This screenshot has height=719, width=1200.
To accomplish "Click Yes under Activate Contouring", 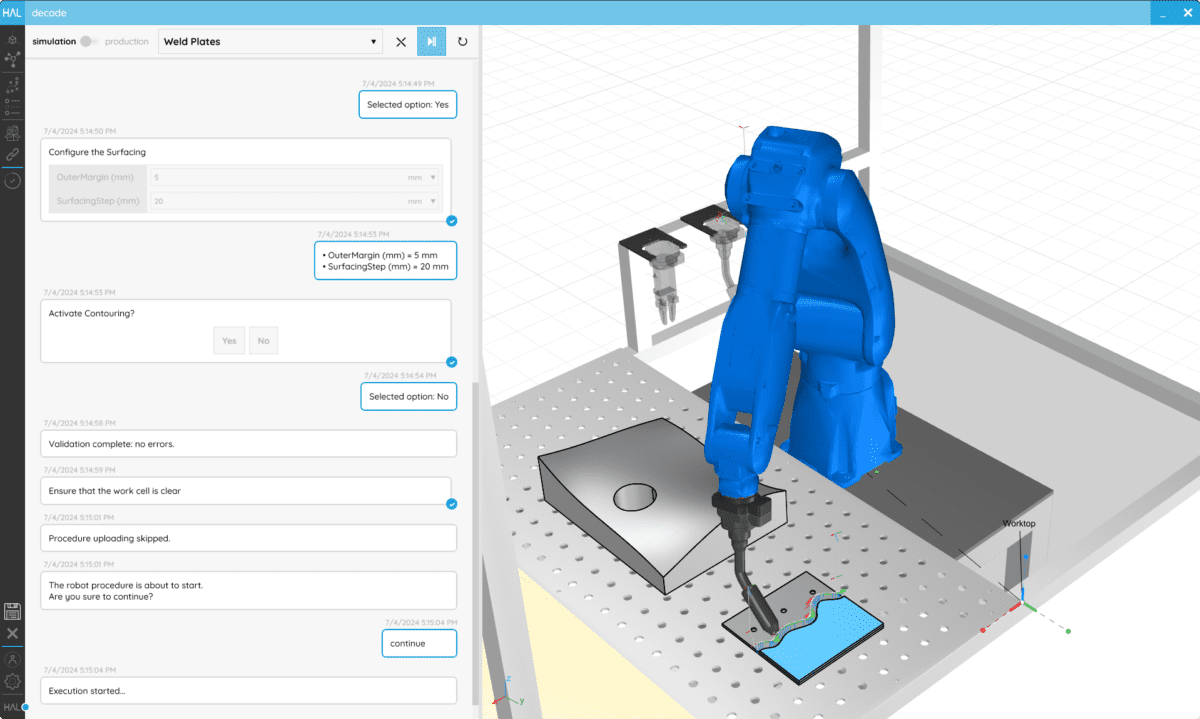I will [x=229, y=341].
